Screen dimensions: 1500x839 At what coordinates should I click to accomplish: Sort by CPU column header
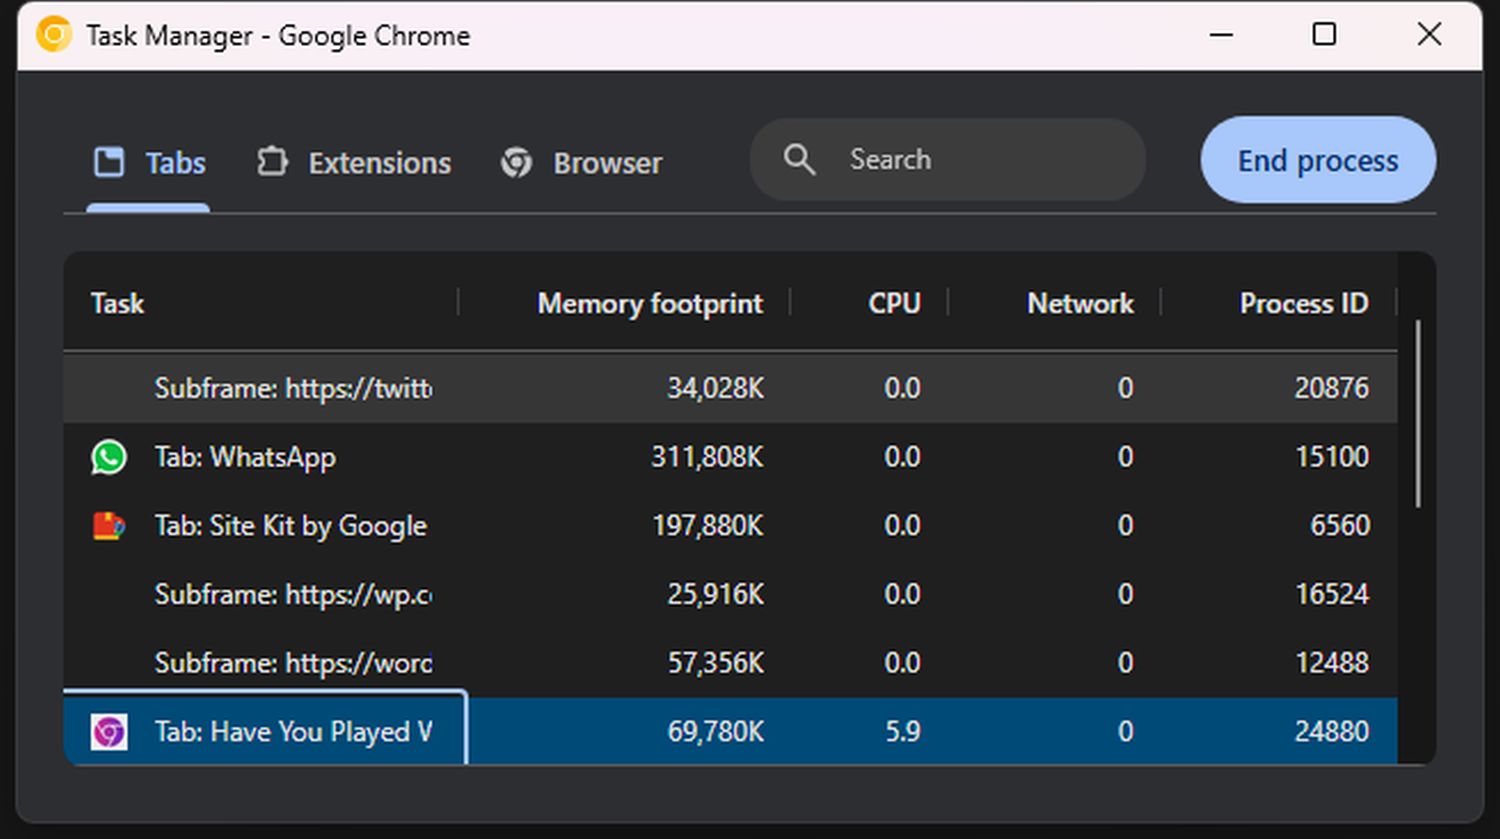(894, 303)
